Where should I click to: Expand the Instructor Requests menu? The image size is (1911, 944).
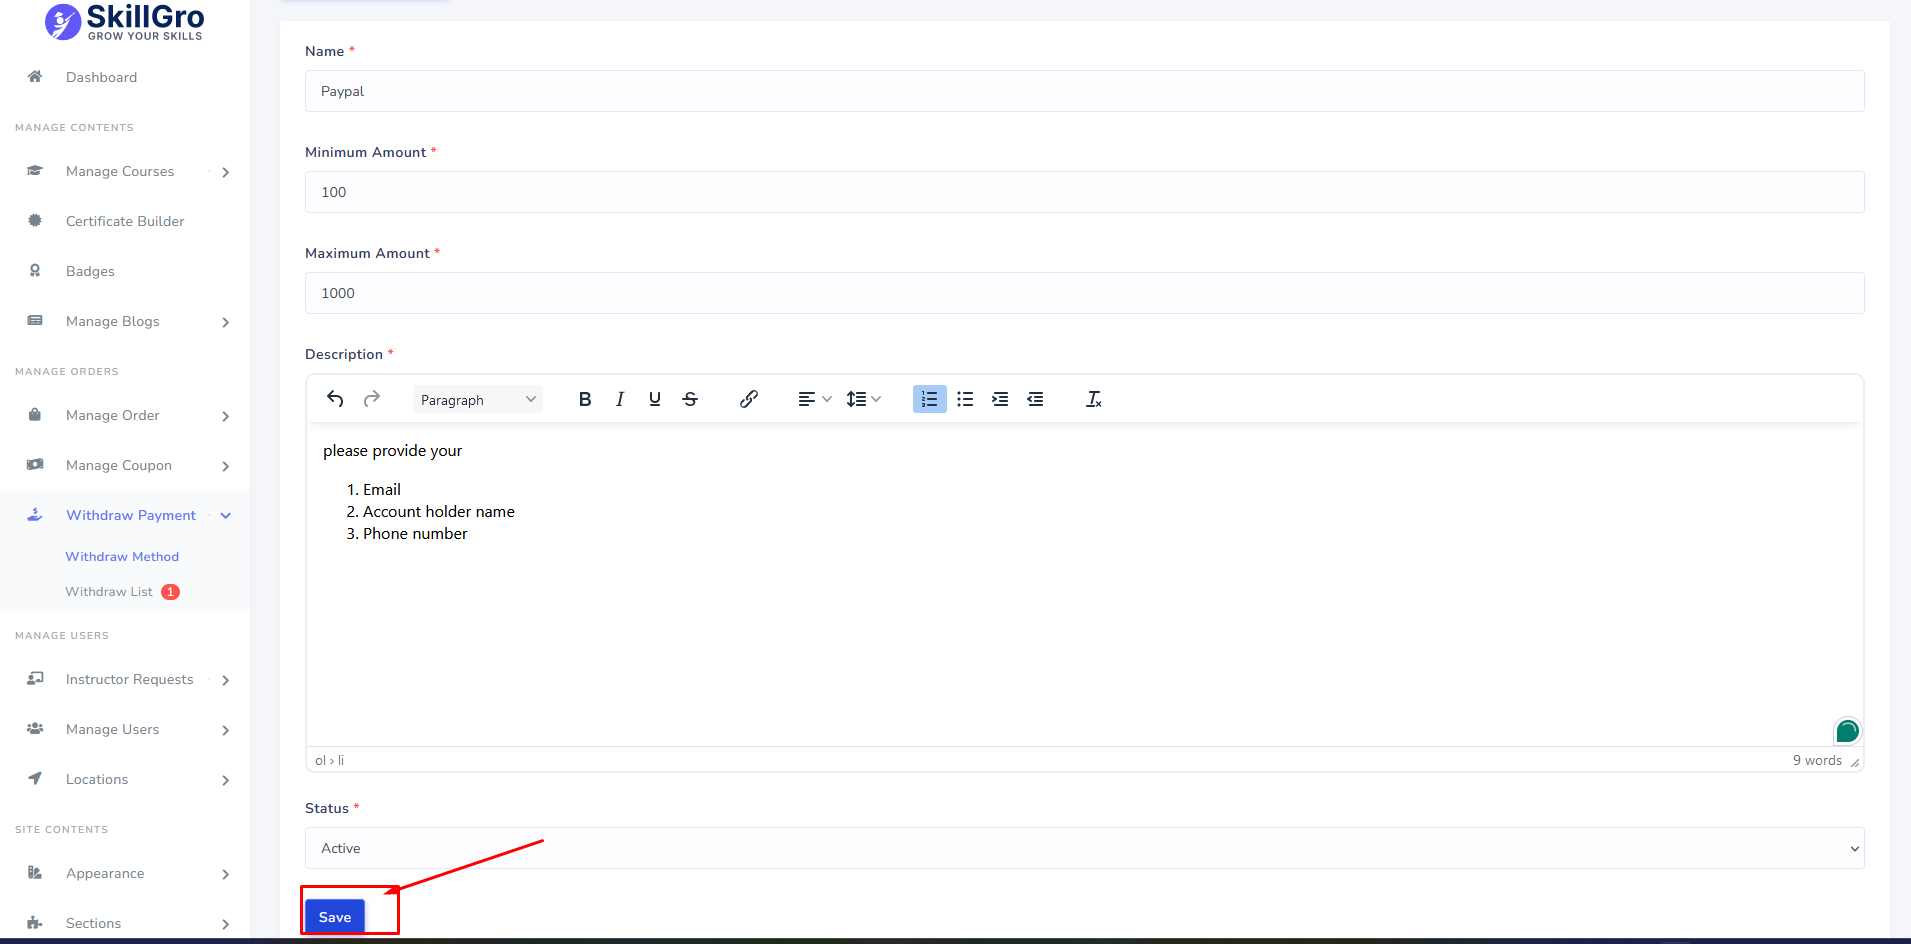(125, 679)
